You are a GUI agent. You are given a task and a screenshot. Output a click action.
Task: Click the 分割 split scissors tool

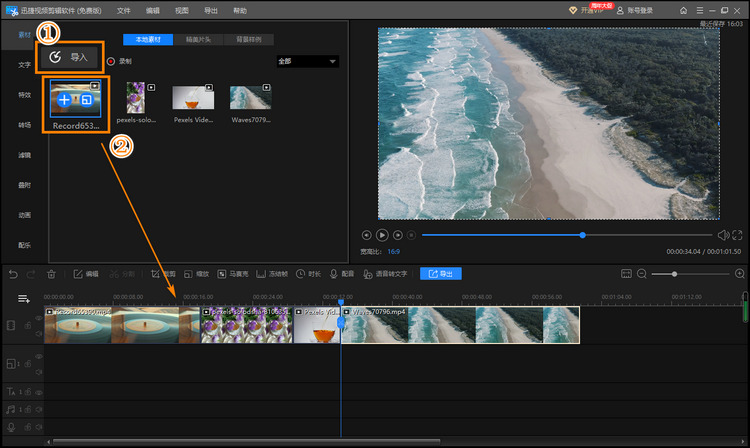122,274
